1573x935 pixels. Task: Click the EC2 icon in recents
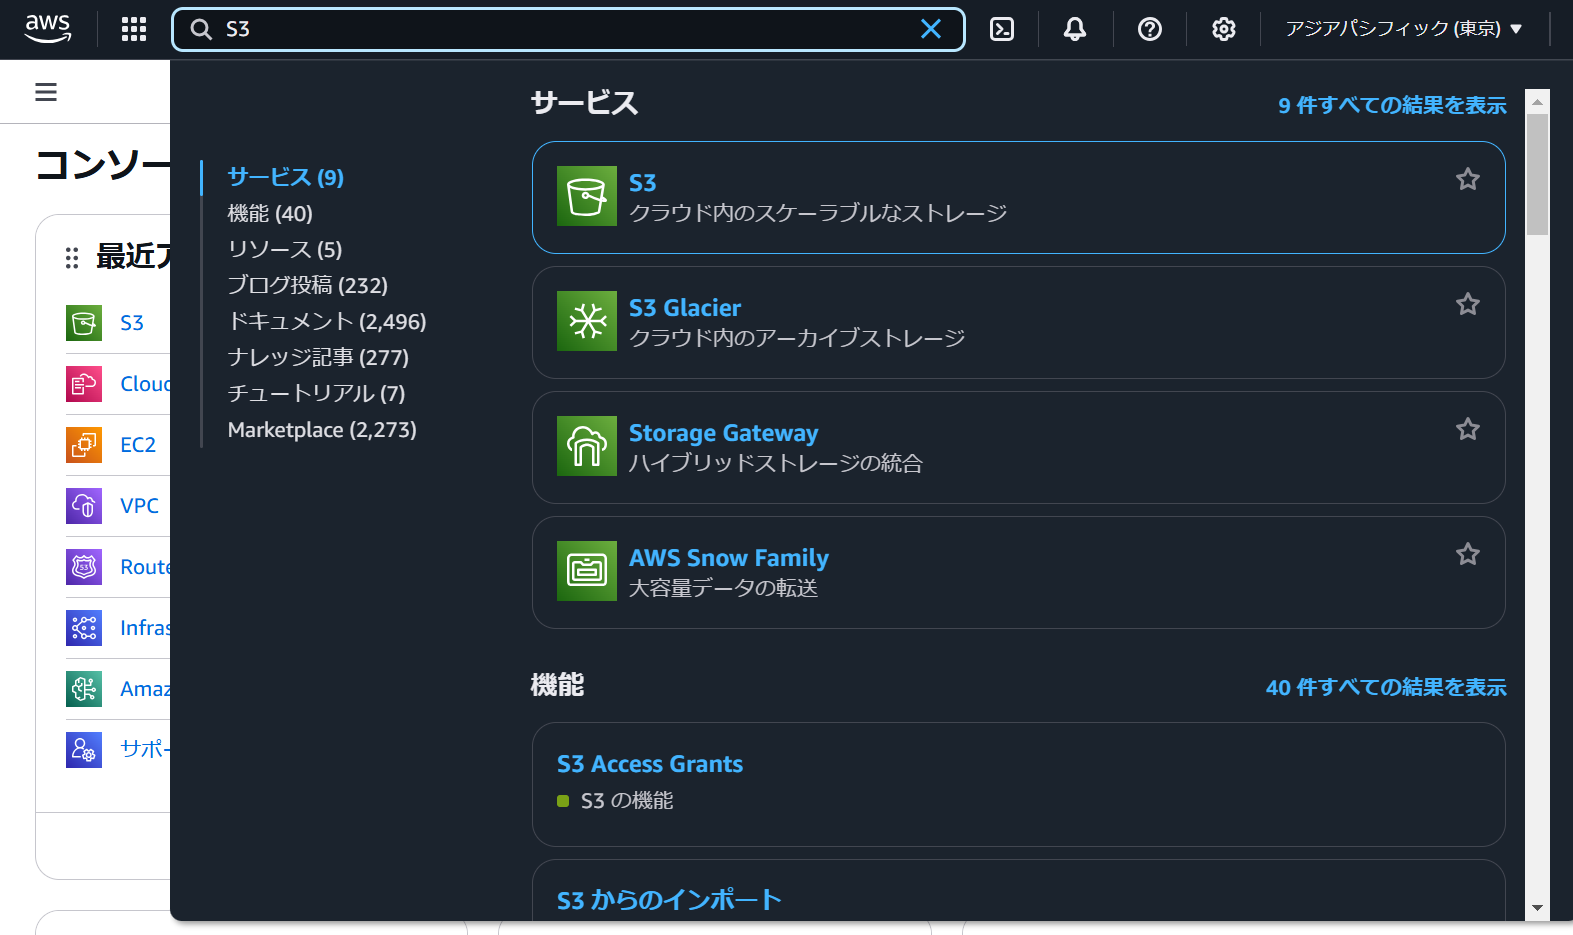(84, 445)
